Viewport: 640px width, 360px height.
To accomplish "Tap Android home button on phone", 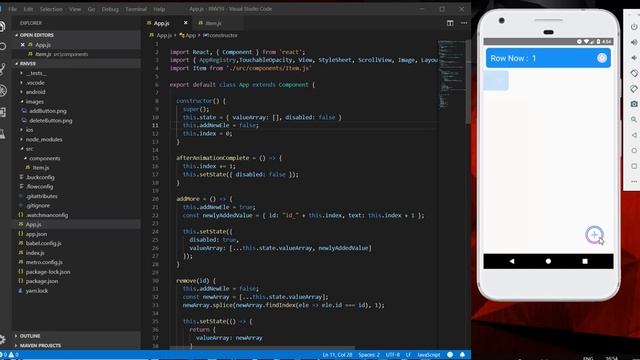I will tap(548, 261).
